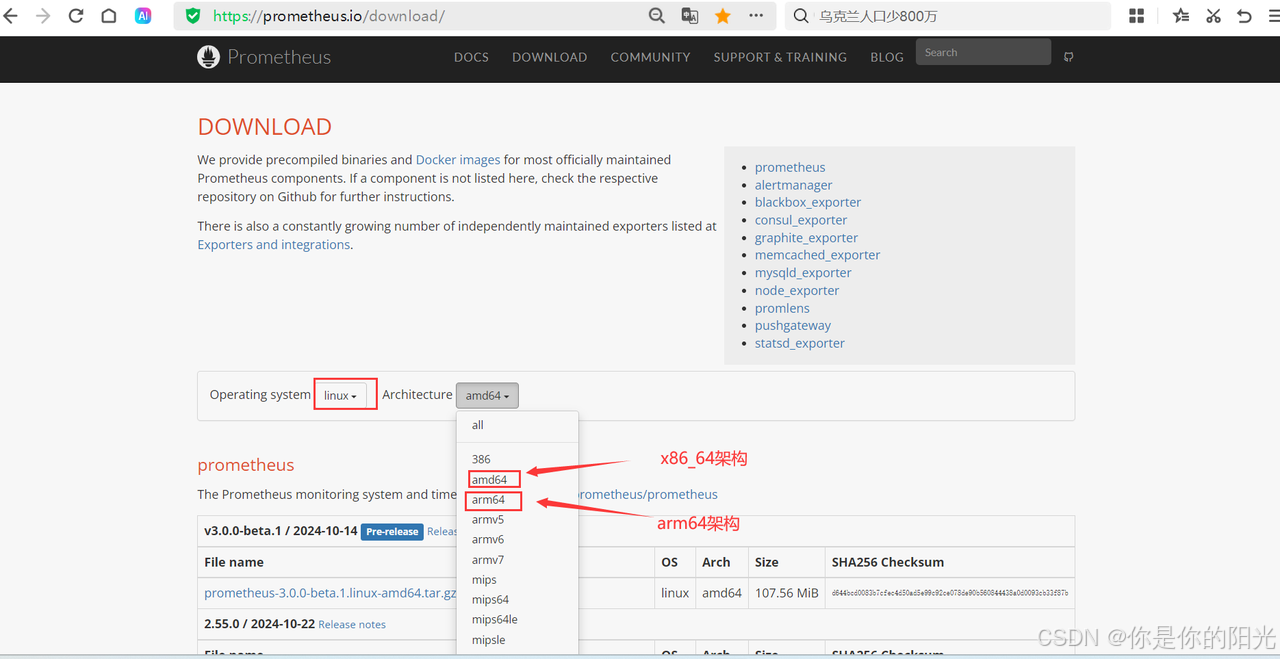Image resolution: width=1280 pixels, height=659 pixels.
Task: Open the GitHub icon in navbar
Action: pyautogui.click(x=1069, y=57)
